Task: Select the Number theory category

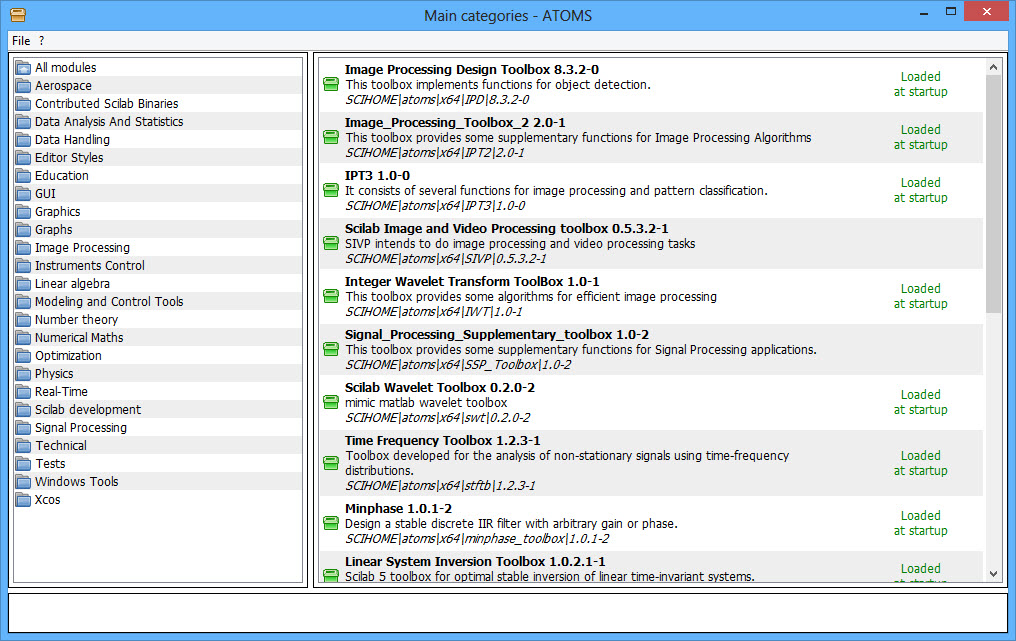Action: [158, 320]
